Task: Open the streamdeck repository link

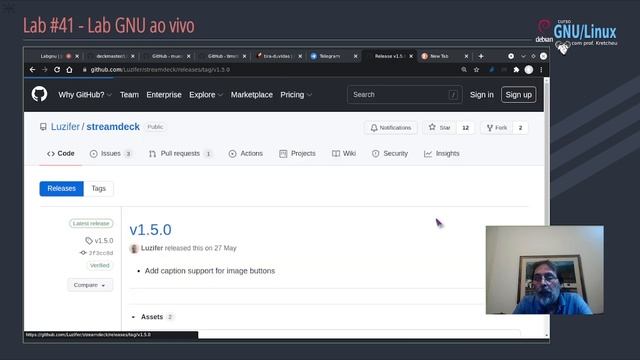Action: 113,127
